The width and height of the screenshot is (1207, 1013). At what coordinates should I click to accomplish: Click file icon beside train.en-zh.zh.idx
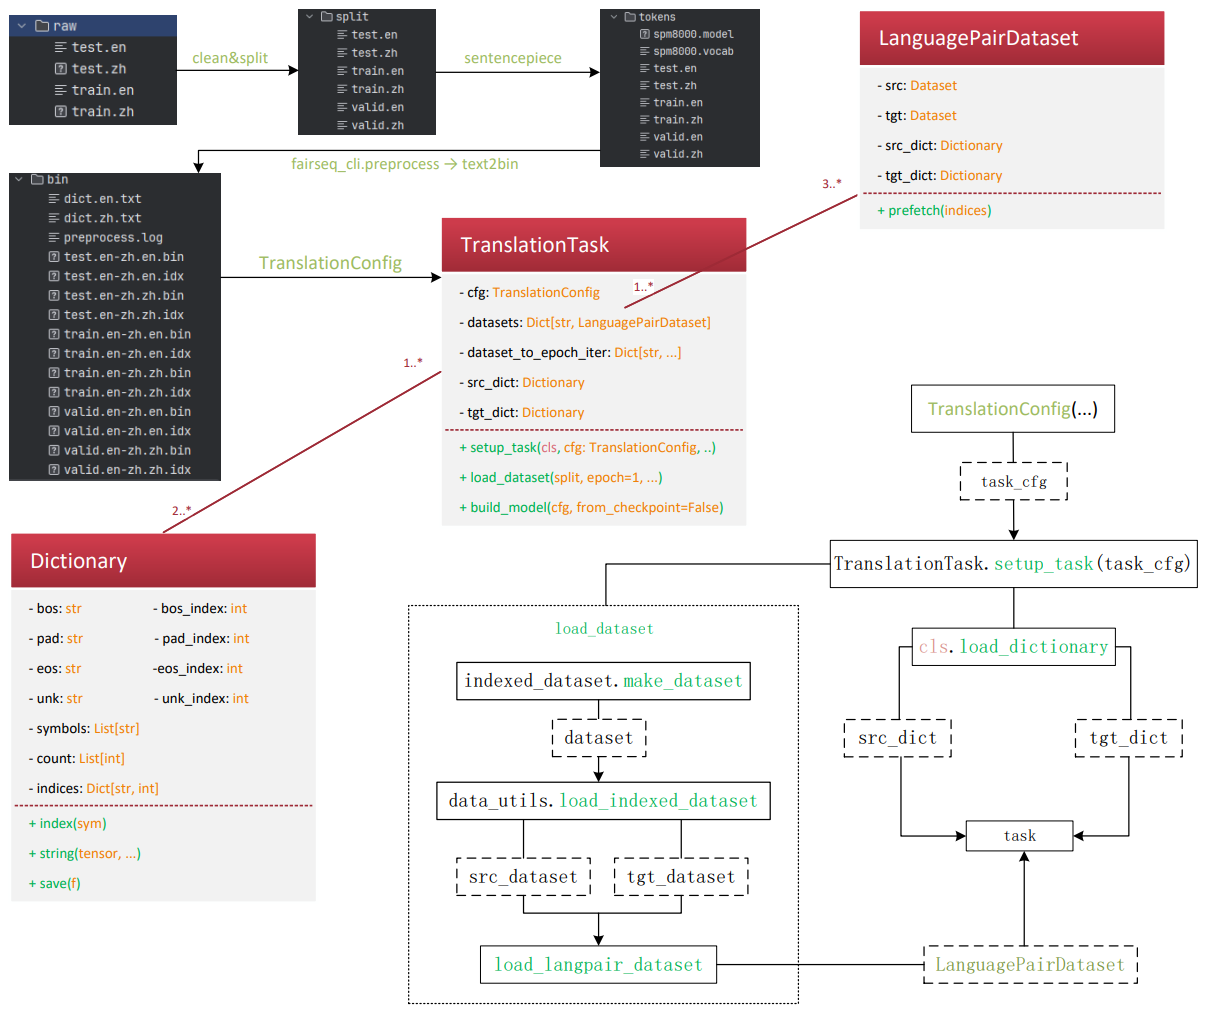click(x=54, y=392)
